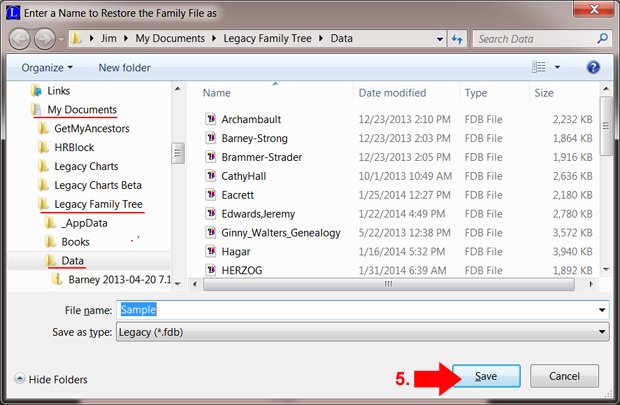This screenshot has height=405, width=620.
Task: Click the HRBlock folder icon
Action: coord(43,148)
